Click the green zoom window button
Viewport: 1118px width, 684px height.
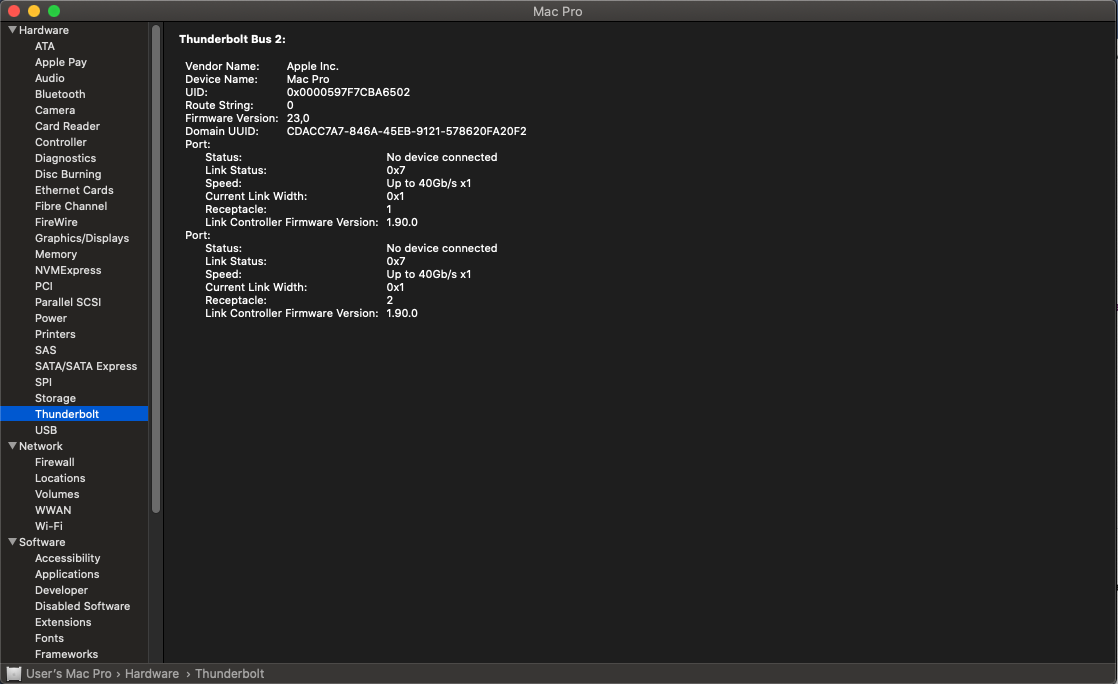pyautogui.click(x=54, y=11)
